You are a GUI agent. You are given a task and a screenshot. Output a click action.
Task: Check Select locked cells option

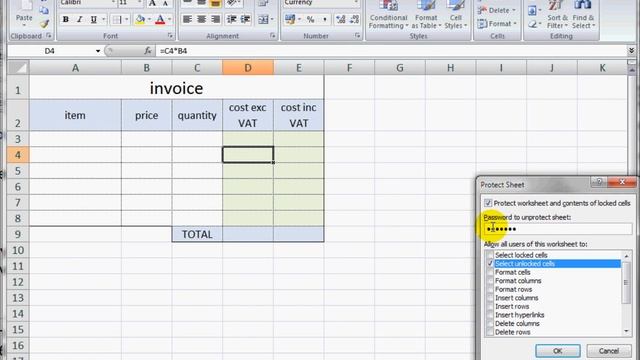click(x=490, y=255)
